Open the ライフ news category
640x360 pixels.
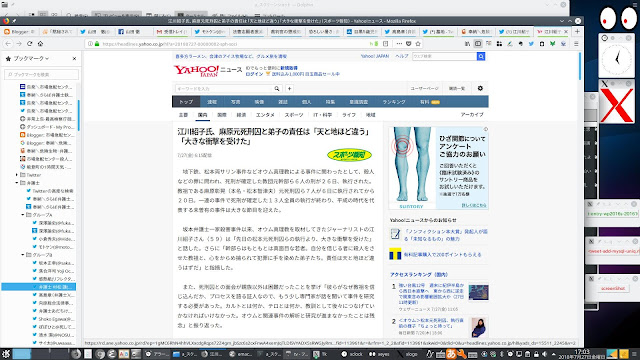point(349,115)
